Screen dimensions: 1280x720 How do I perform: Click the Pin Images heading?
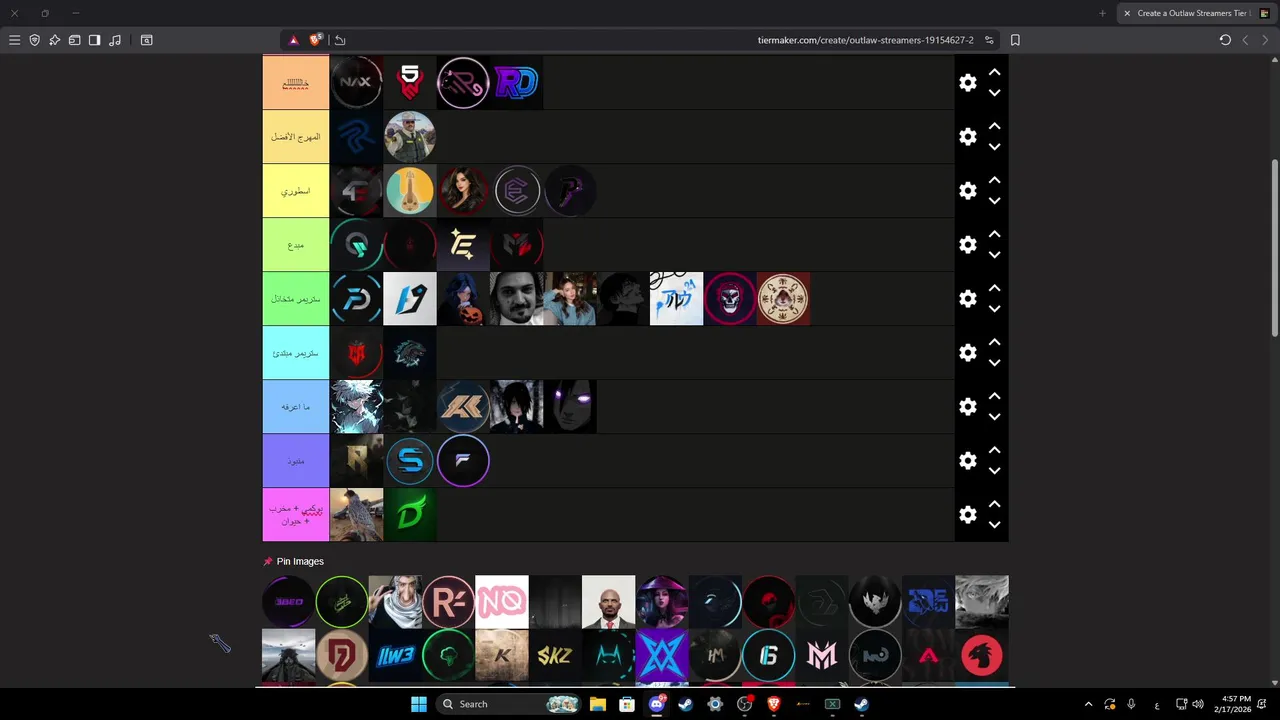click(x=300, y=562)
